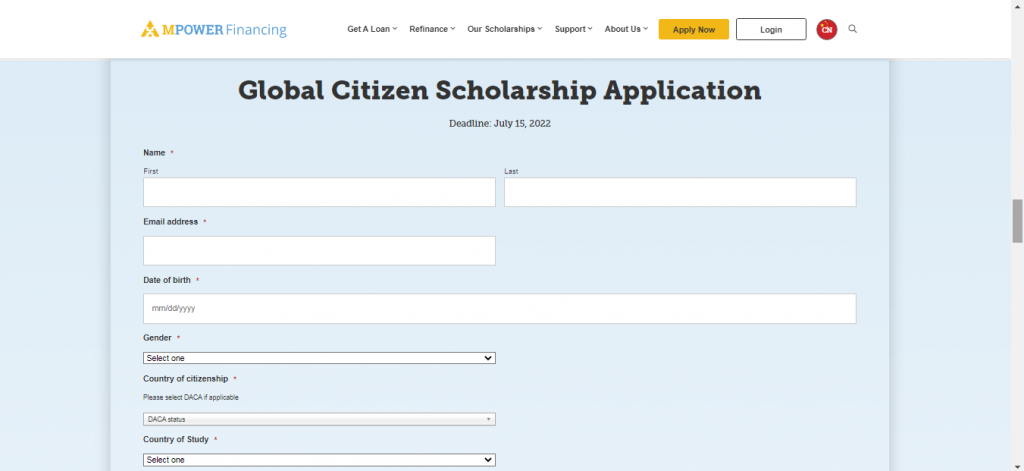Click the MPOWER Financing logo

click(x=214, y=29)
